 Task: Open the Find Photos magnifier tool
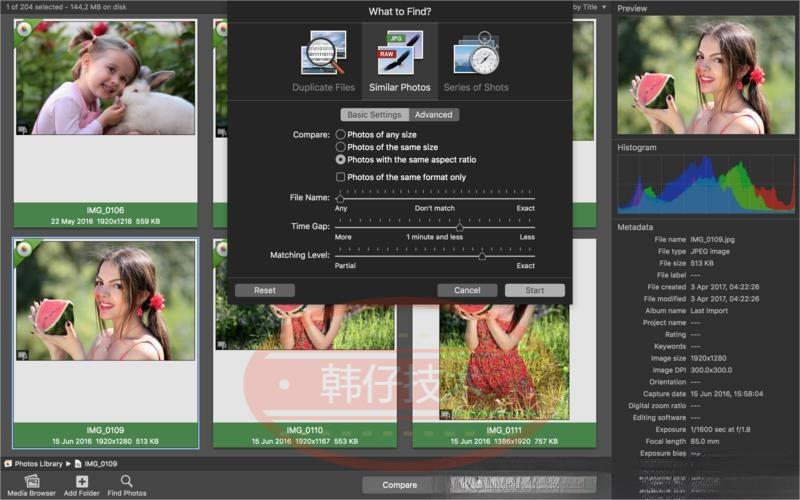[127, 481]
